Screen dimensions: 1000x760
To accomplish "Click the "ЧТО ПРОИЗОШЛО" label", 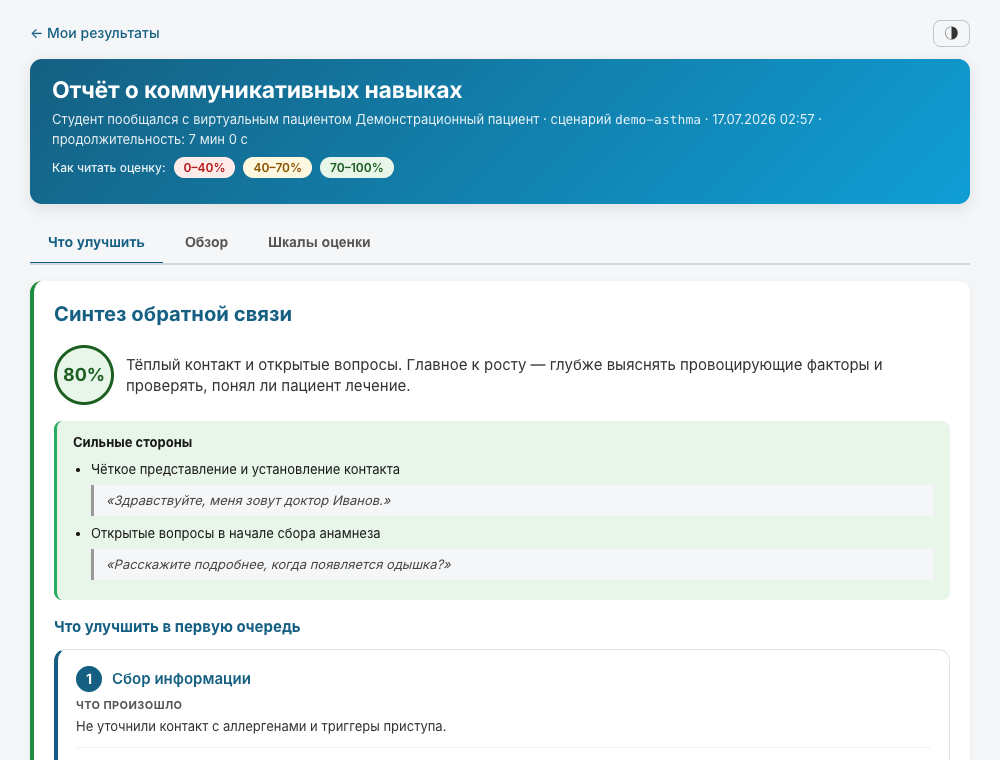I will pyautogui.click(x=129, y=705).
